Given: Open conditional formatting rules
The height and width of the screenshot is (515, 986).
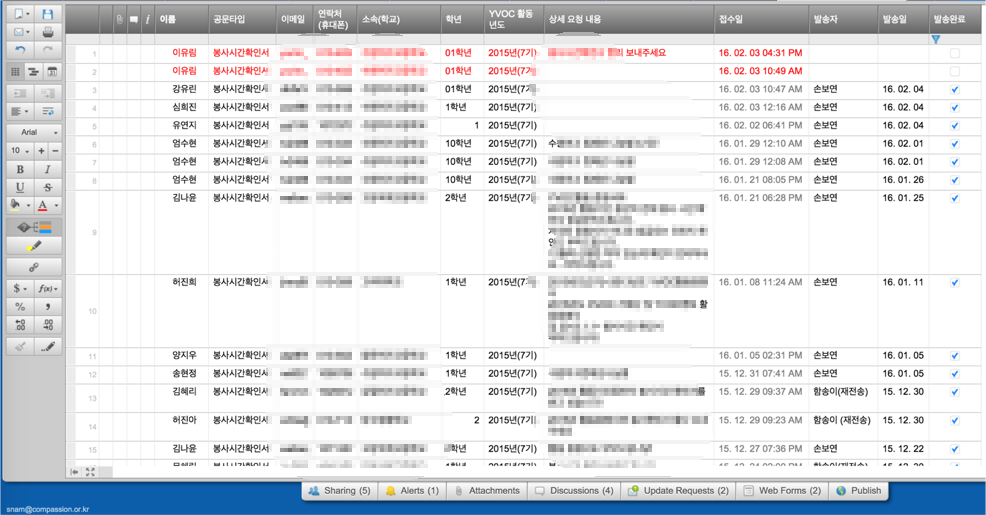Looking at the screenshot, I should (34, 227).
